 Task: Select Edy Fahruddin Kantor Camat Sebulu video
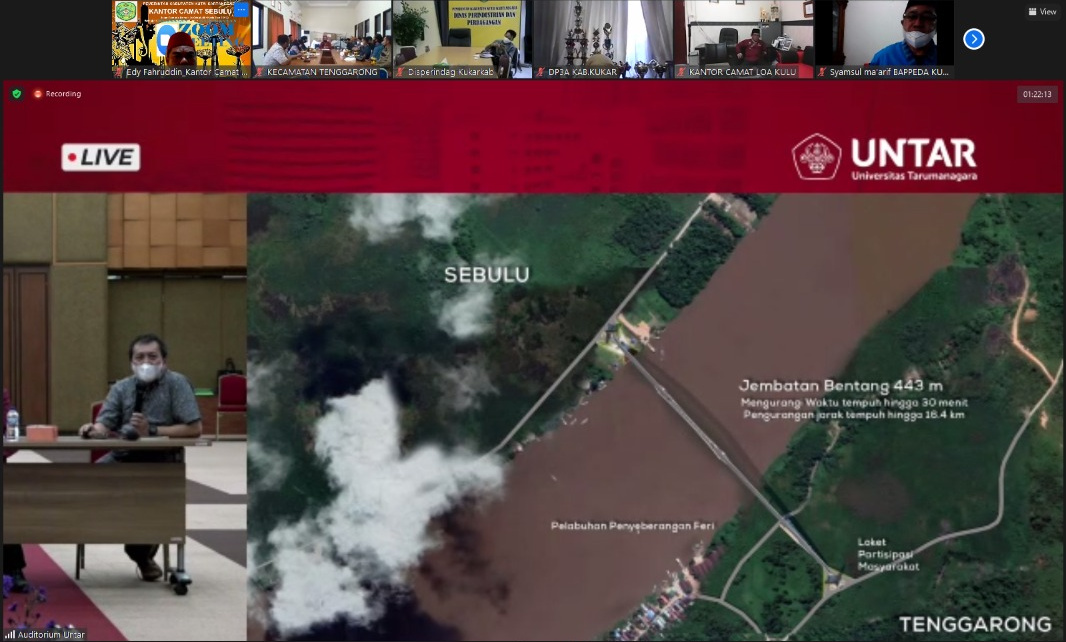pyautogui.click(x=181, y=35)
